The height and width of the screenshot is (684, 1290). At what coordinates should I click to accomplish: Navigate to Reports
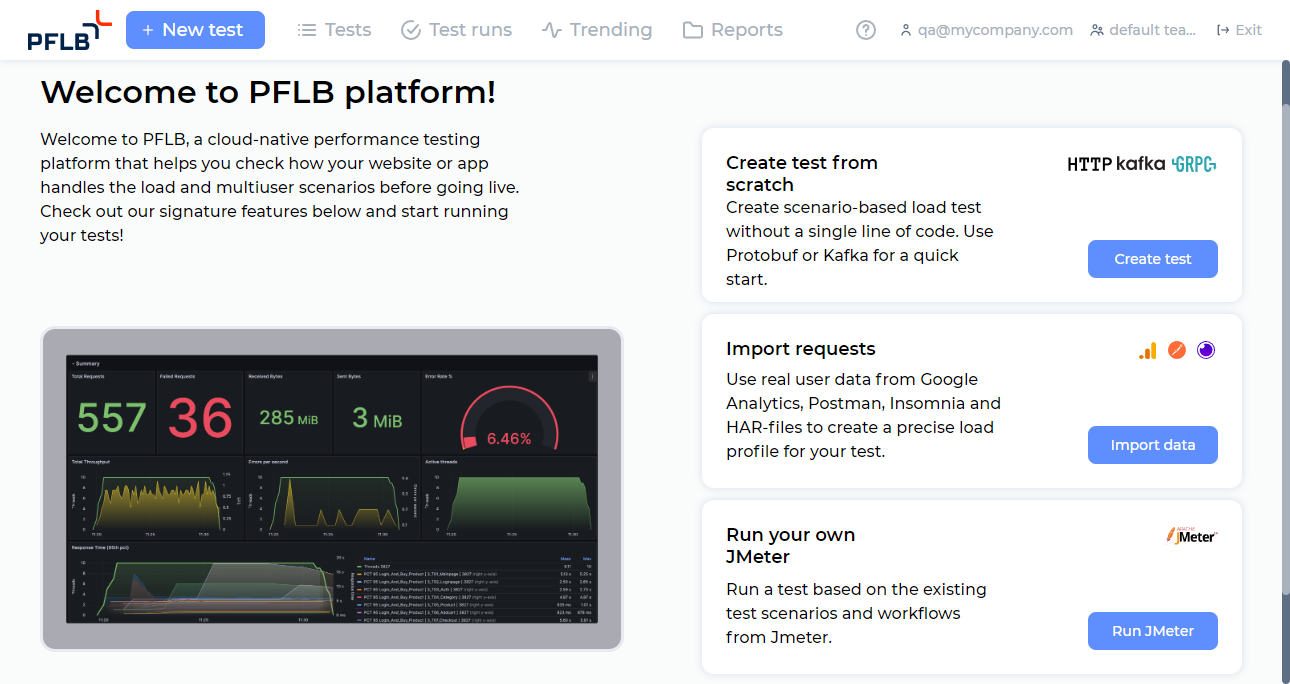click(733, 30)
